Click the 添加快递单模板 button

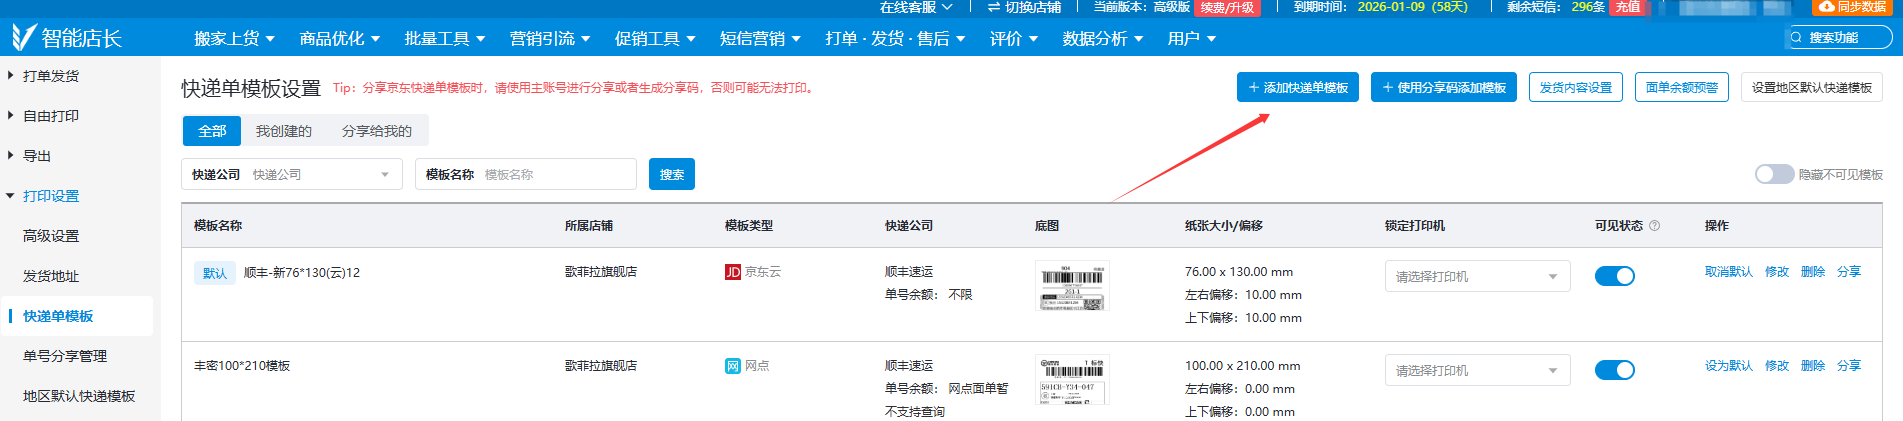[1298, 88]
